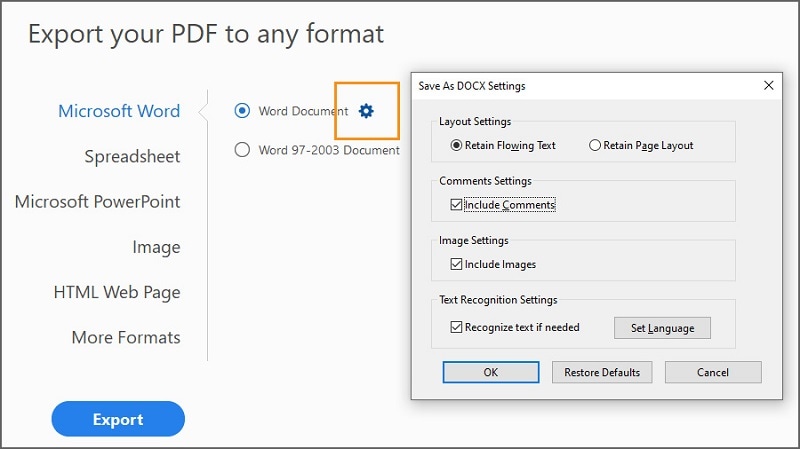Uncheck the Include Images checkbox
This screenshot has width=800, height=449.
pos(457,265)
